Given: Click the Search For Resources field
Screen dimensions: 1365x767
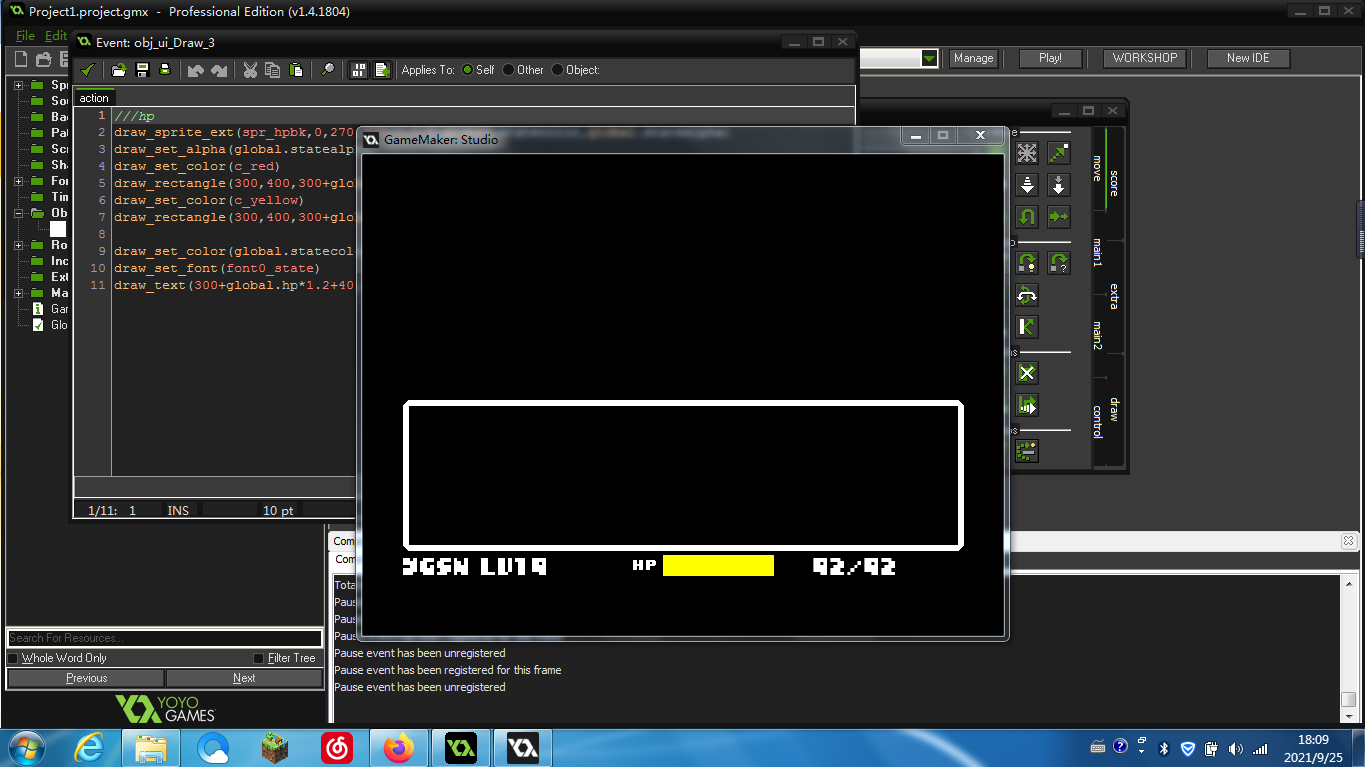Looking at the screenshot, I should (x=165, y=638).
